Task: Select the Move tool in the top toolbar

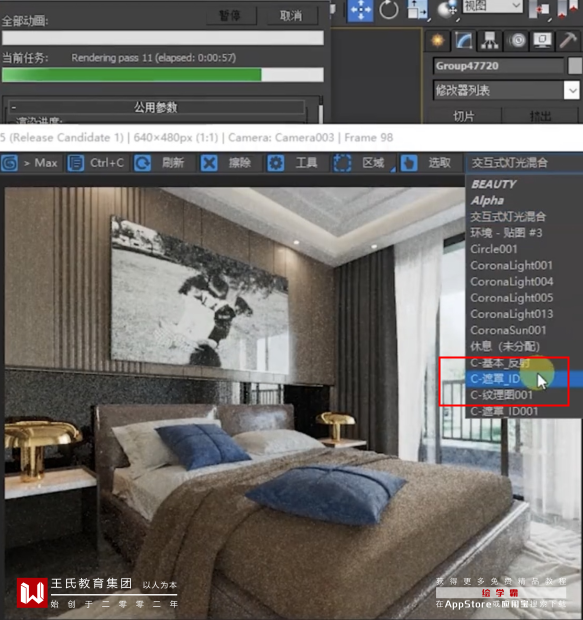Action: click(x=360, y=9)
